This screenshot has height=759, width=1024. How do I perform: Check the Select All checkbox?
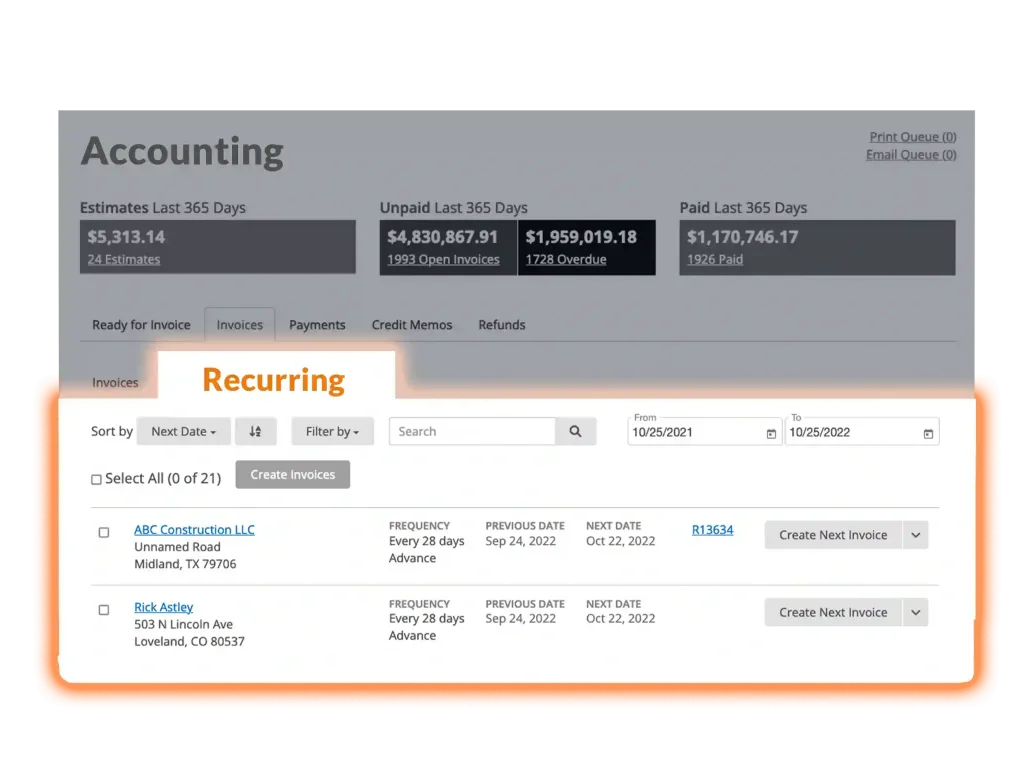[96, 479]
